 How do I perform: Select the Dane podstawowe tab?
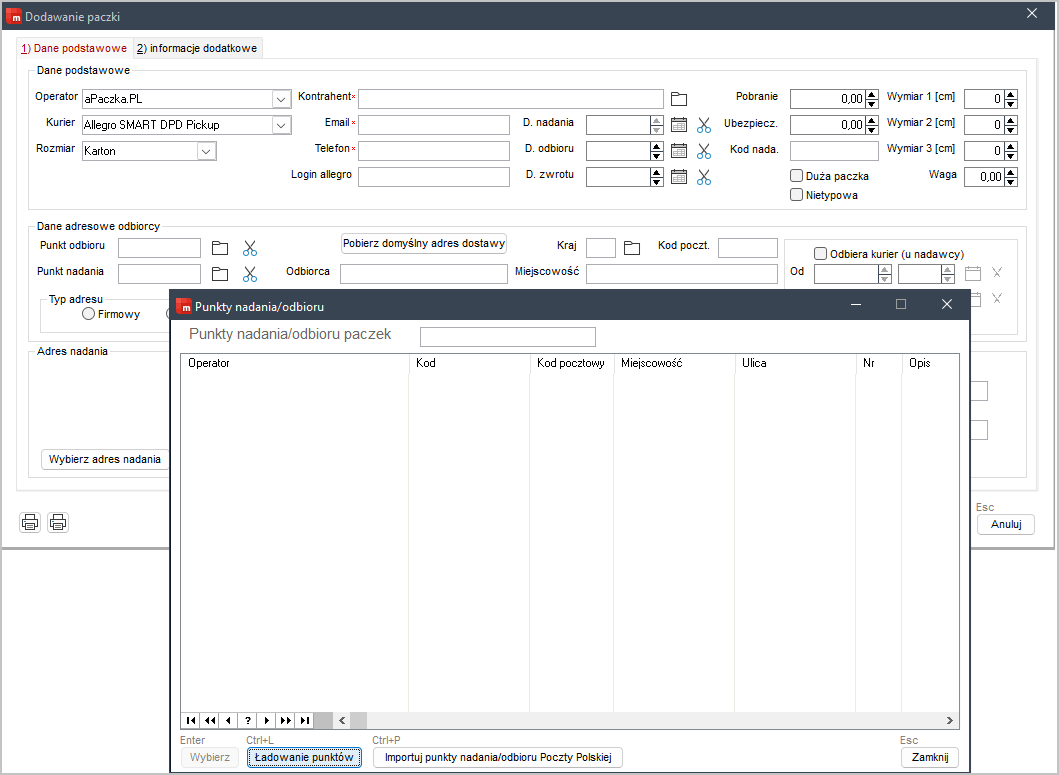click(x=74, y=49)
